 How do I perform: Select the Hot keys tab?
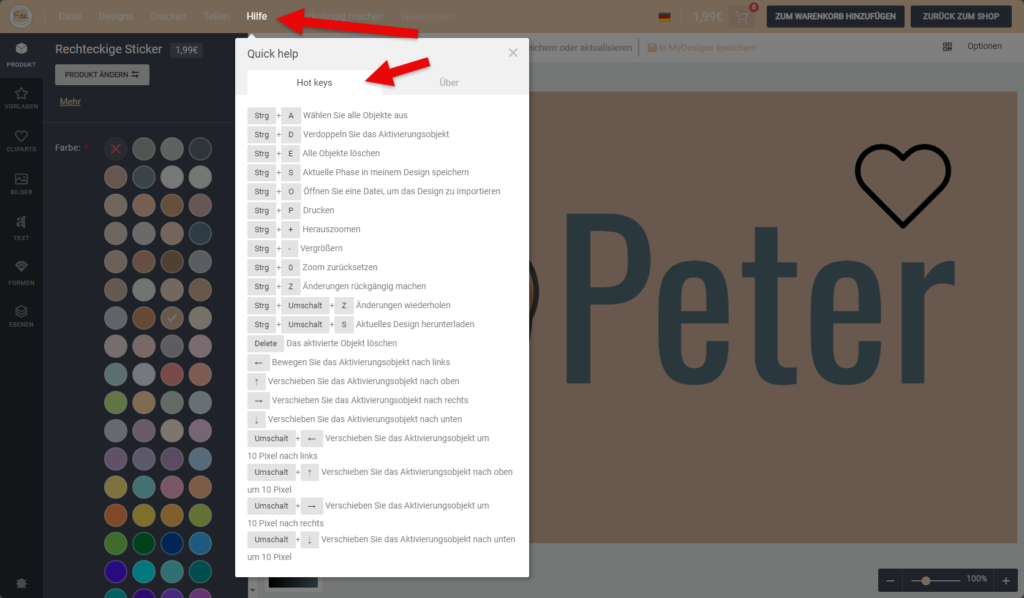[x=314, y=83]
